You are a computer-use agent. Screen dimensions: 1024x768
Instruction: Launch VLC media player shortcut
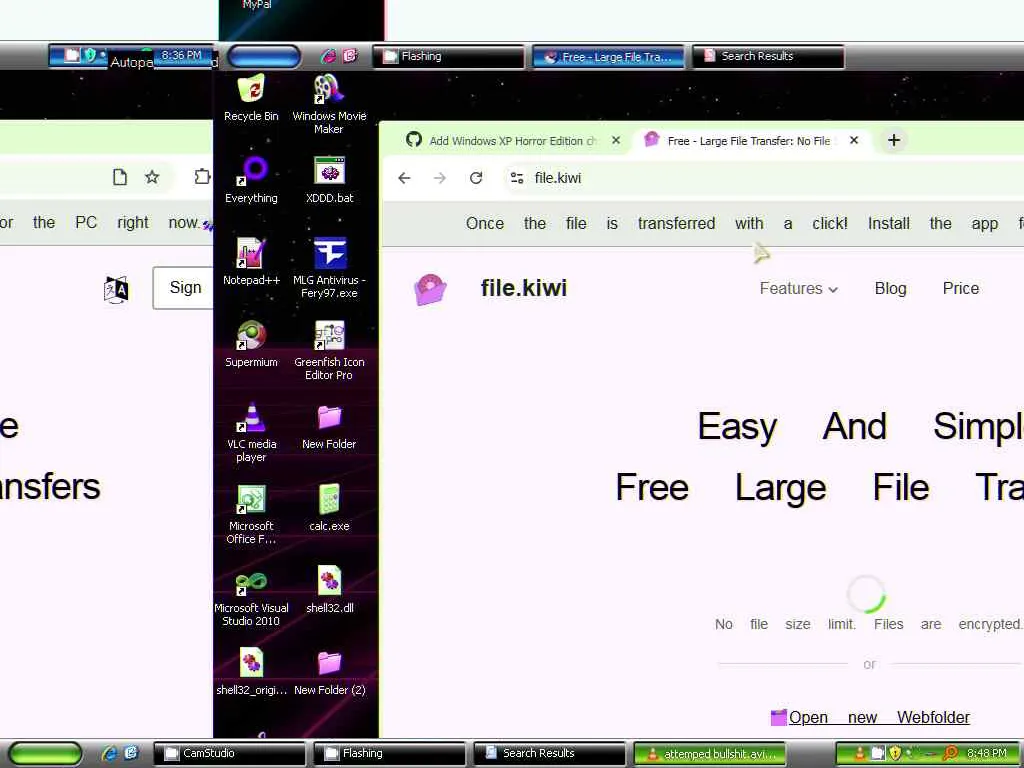251,432
